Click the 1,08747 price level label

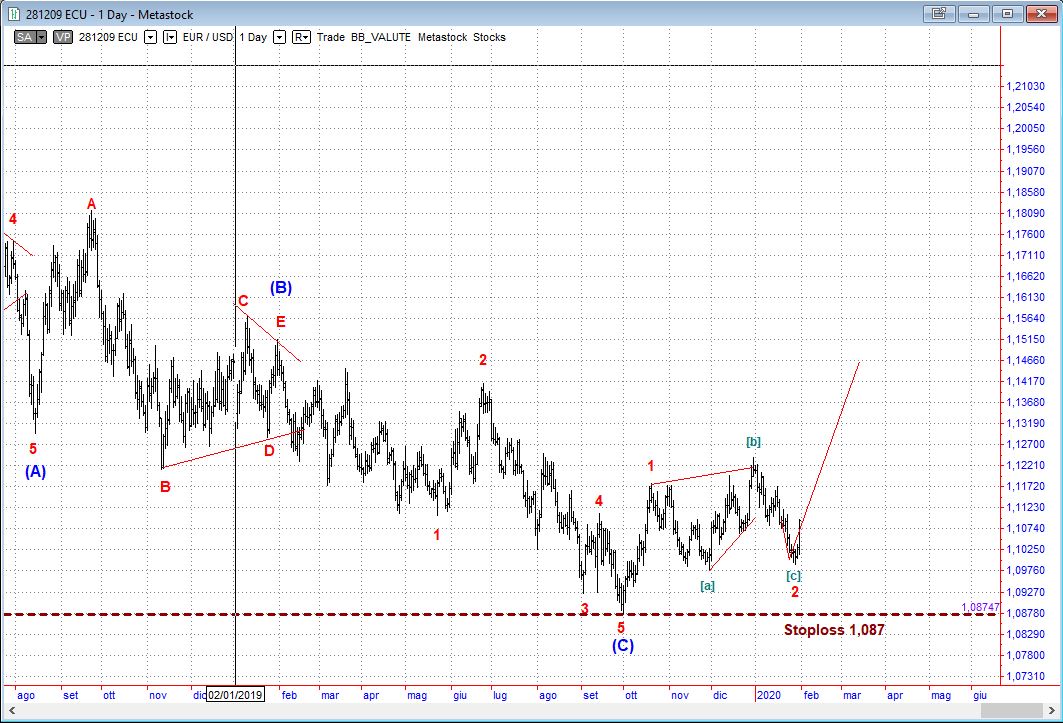click(980, 607)
